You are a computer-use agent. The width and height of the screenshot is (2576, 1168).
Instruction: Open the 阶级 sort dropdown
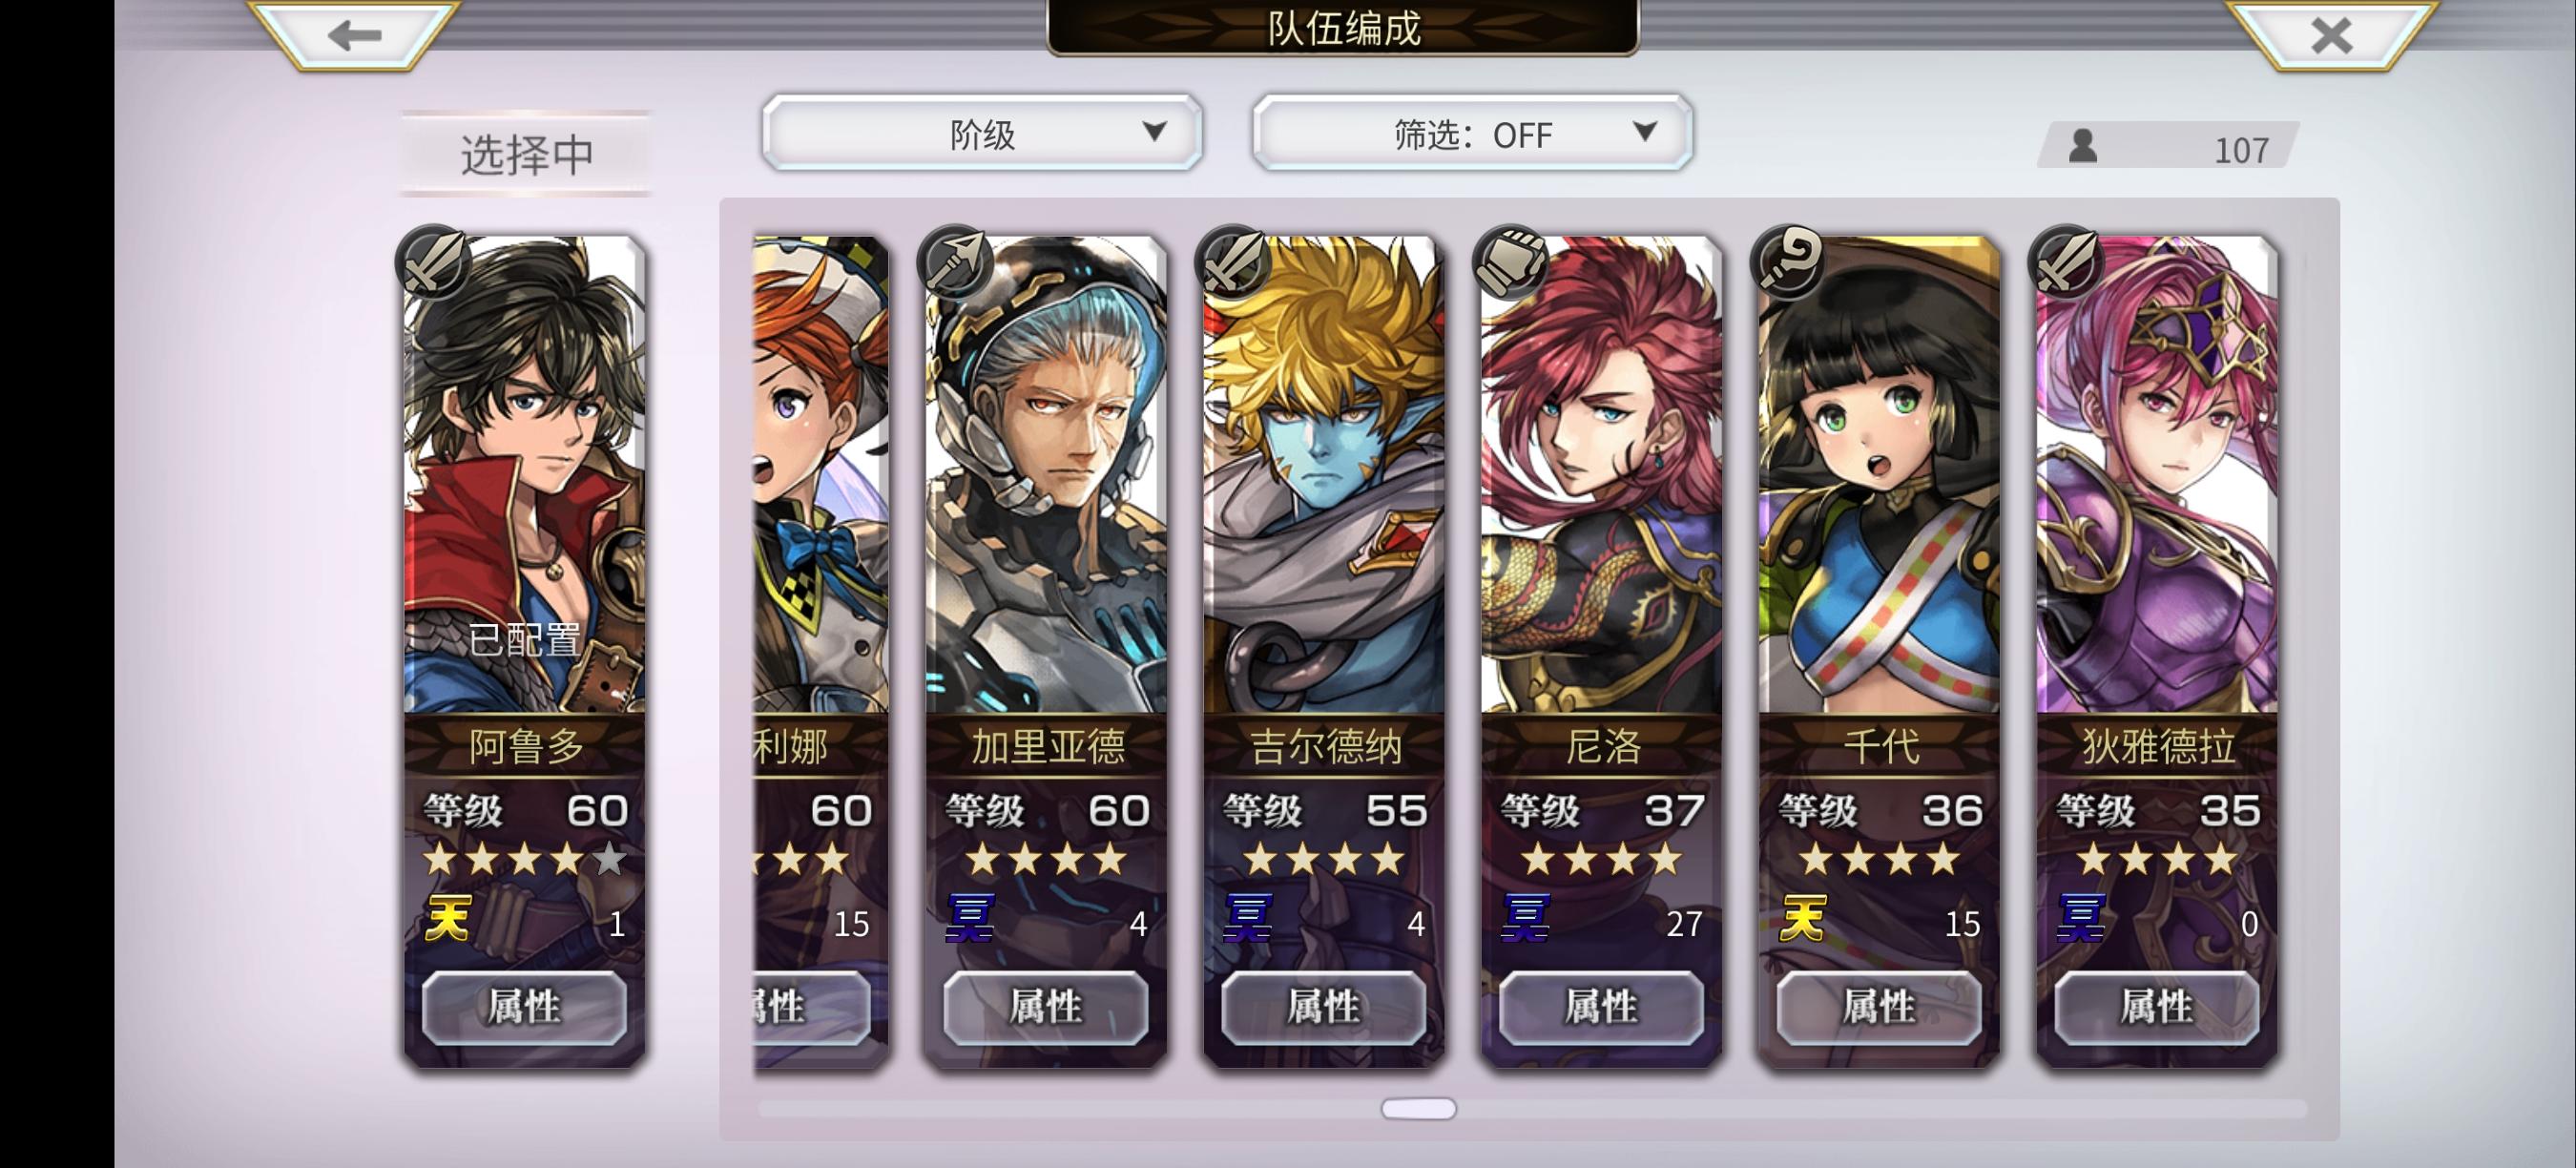(982, 133)
